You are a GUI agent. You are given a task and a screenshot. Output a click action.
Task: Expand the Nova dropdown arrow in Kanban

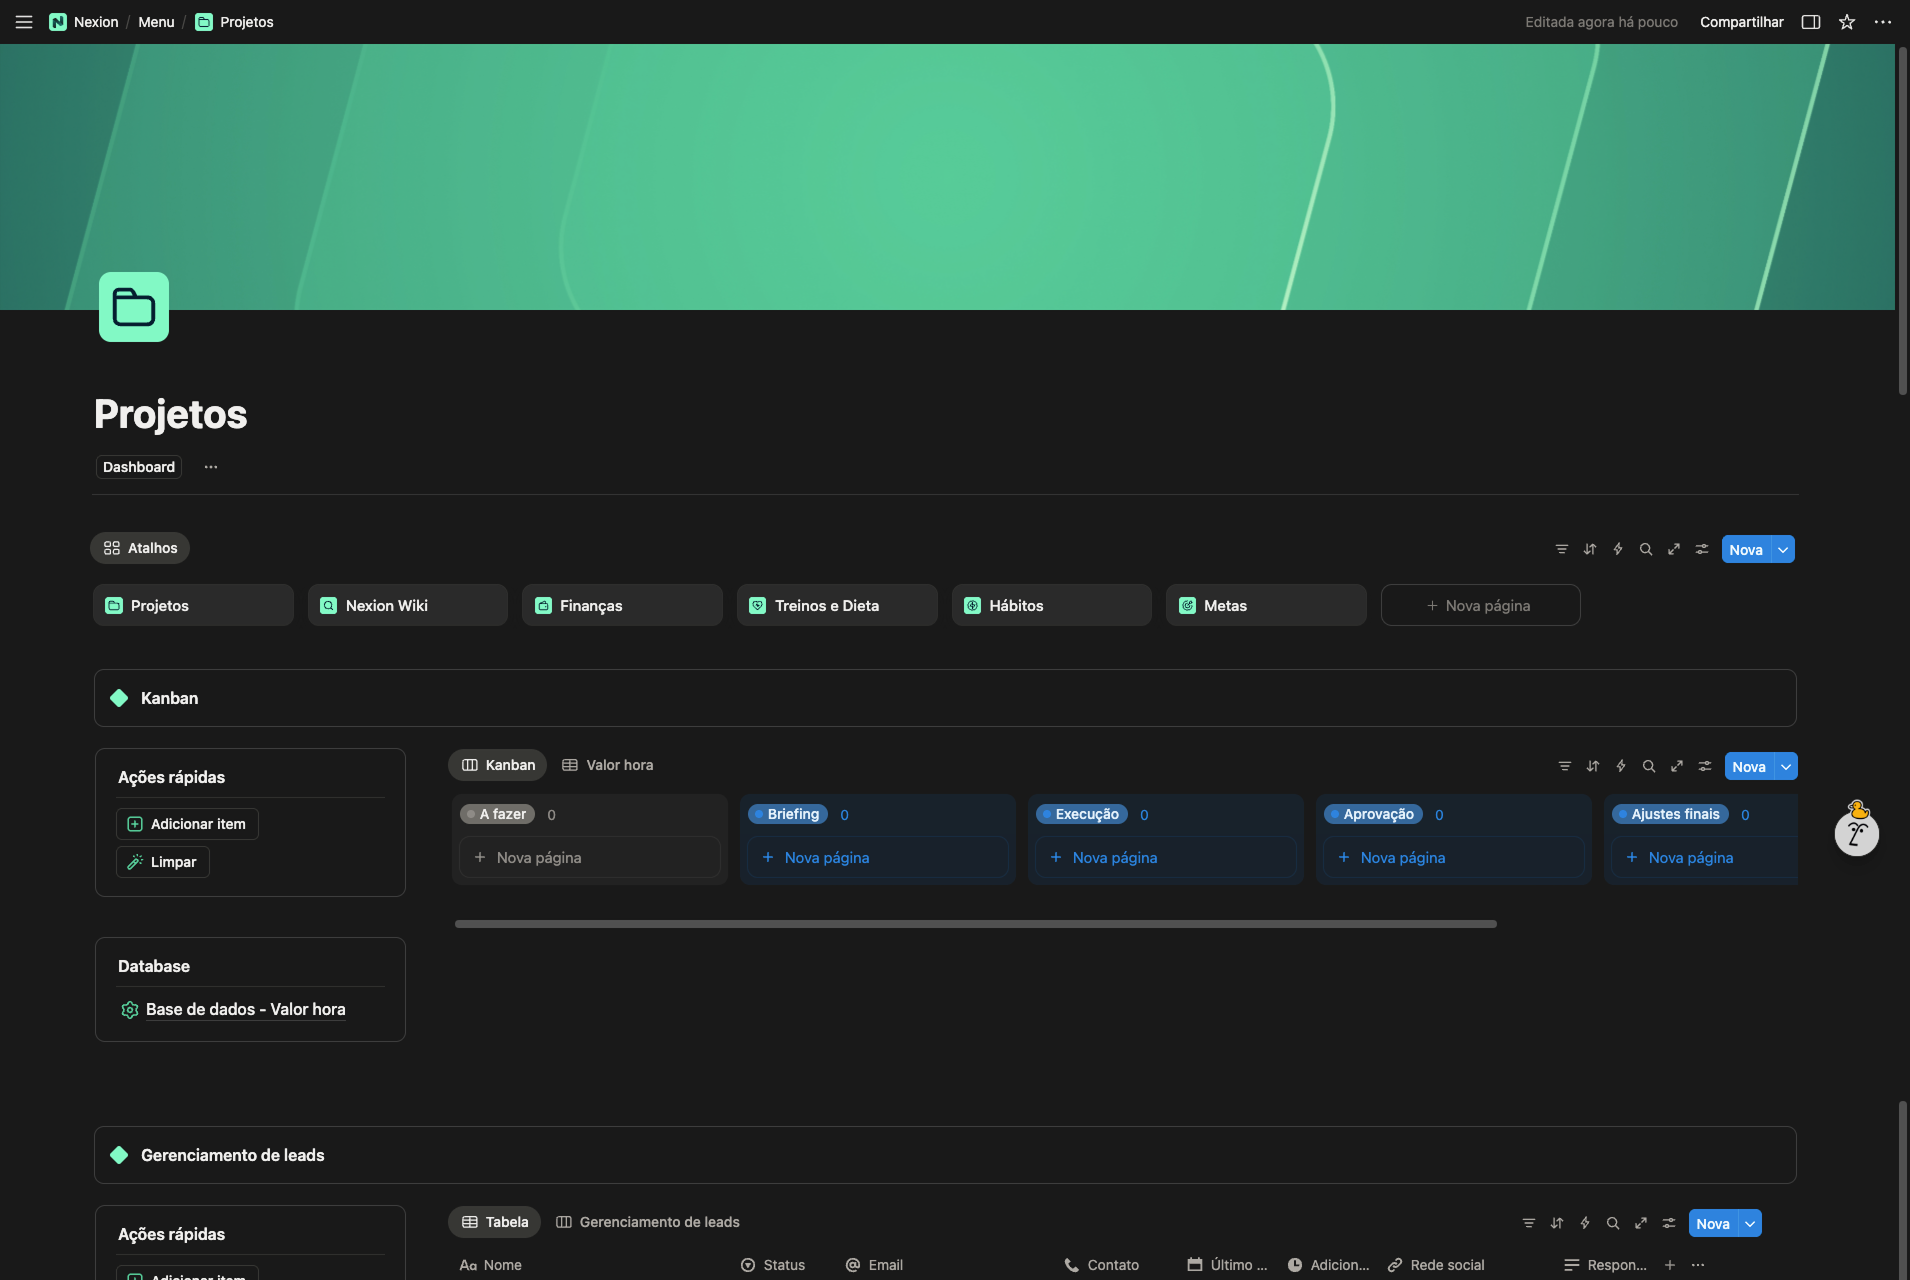click(x=1786, y=766)
